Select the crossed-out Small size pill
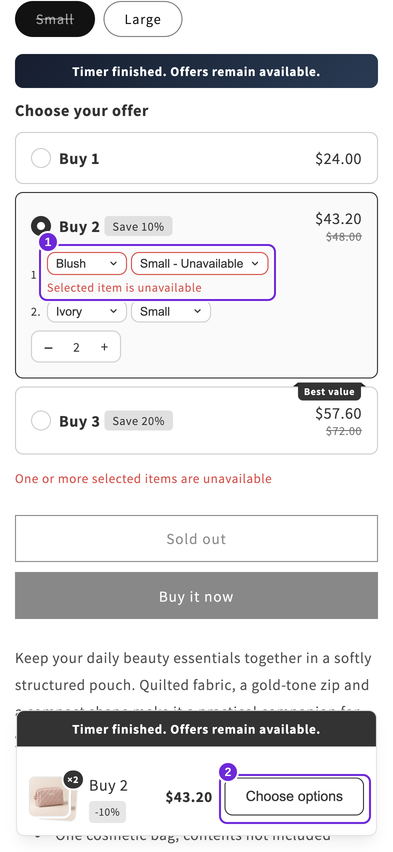This screenshot has width=393, height=852. click(x=55, y=20)
